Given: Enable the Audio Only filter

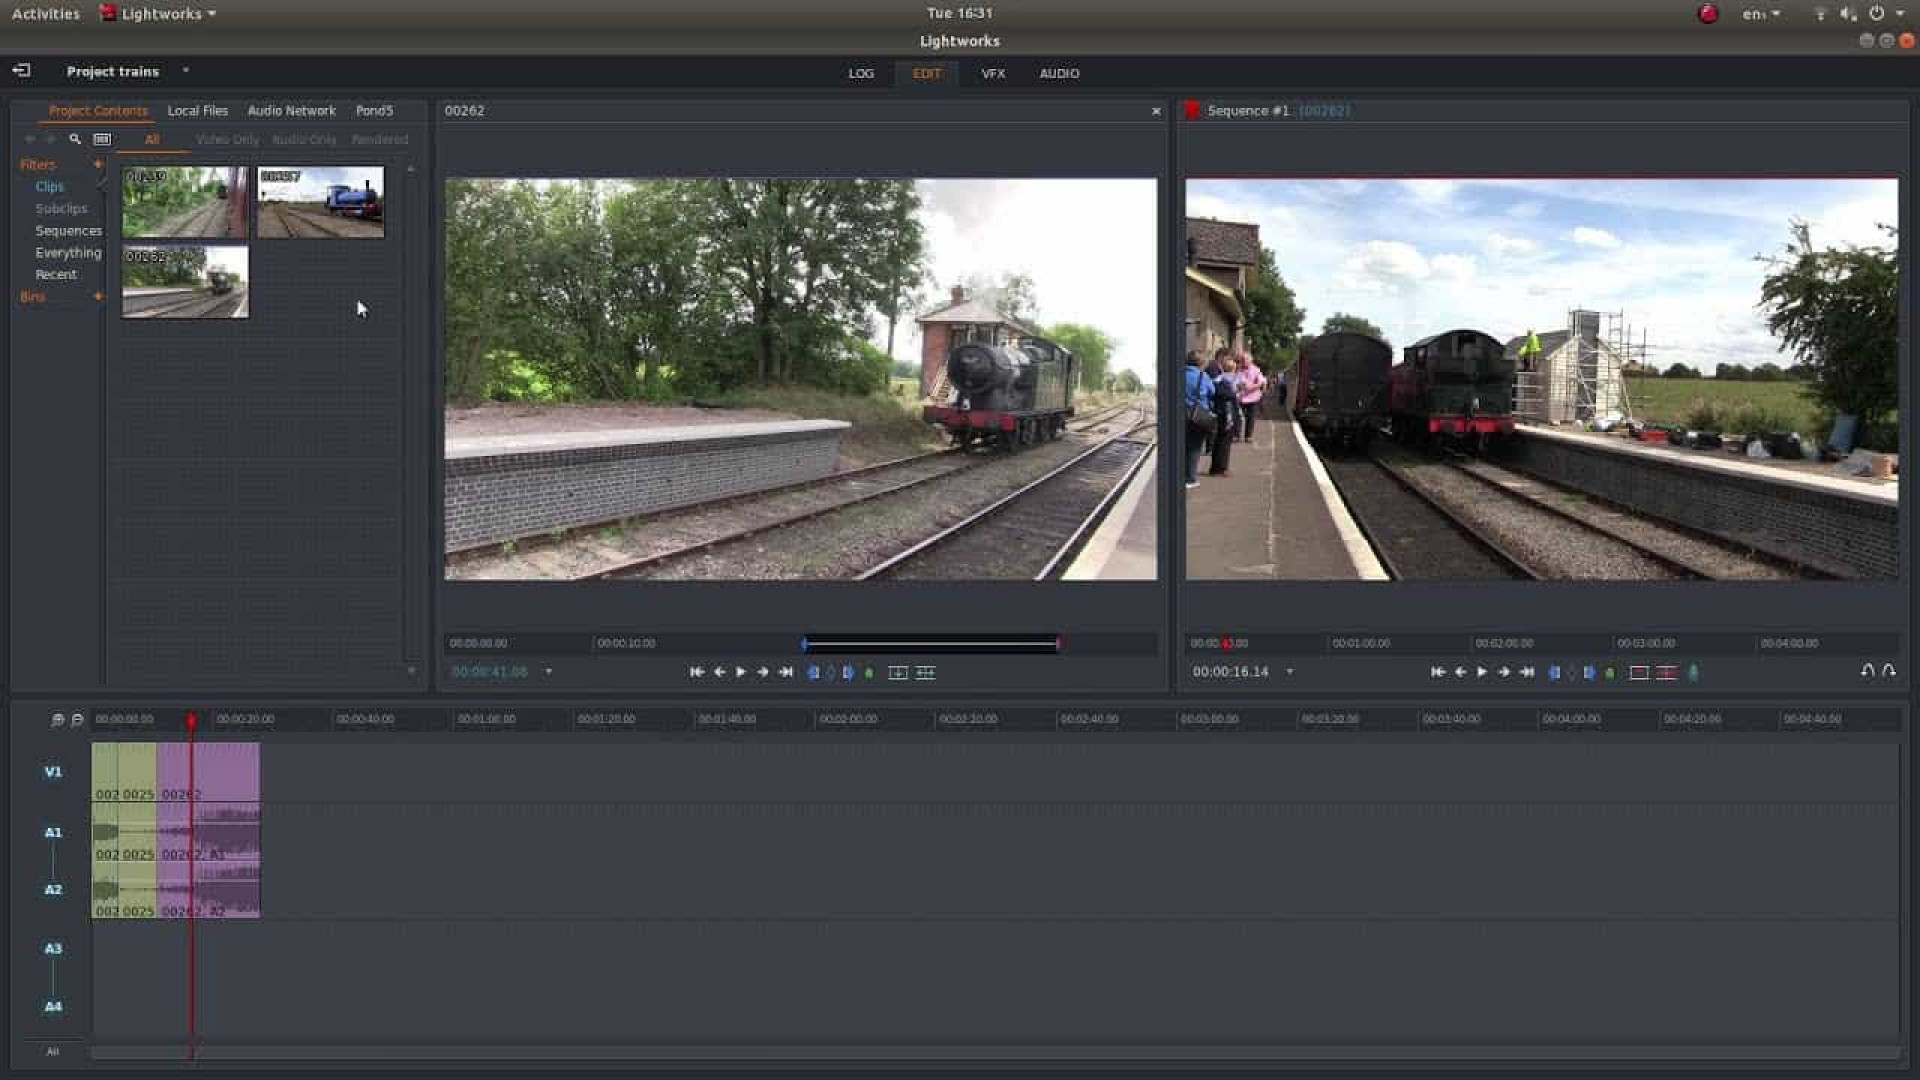Looking at the screenshot, I should click(302, 140).
